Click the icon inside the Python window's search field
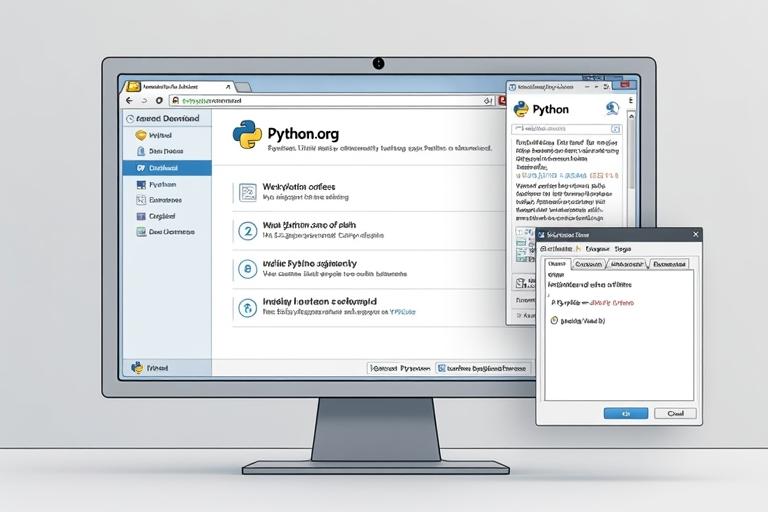Viewport: 768px width, 512px height. (x=616, y=129)
